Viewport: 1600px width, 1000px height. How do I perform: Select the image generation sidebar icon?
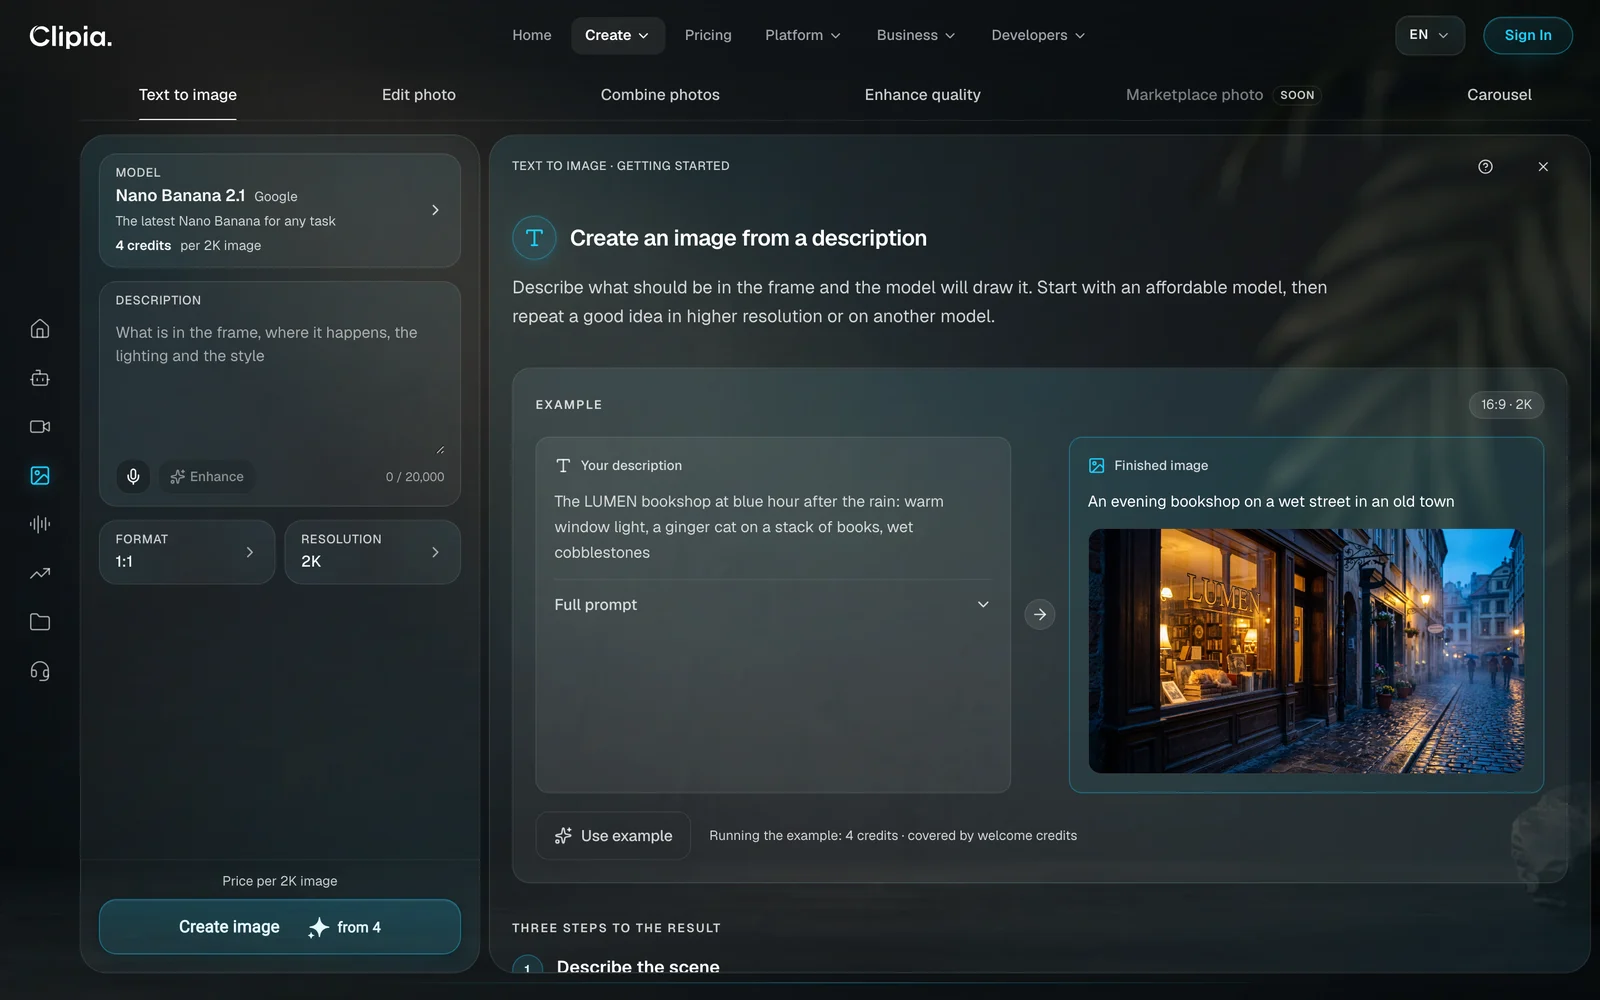(40, 476)
